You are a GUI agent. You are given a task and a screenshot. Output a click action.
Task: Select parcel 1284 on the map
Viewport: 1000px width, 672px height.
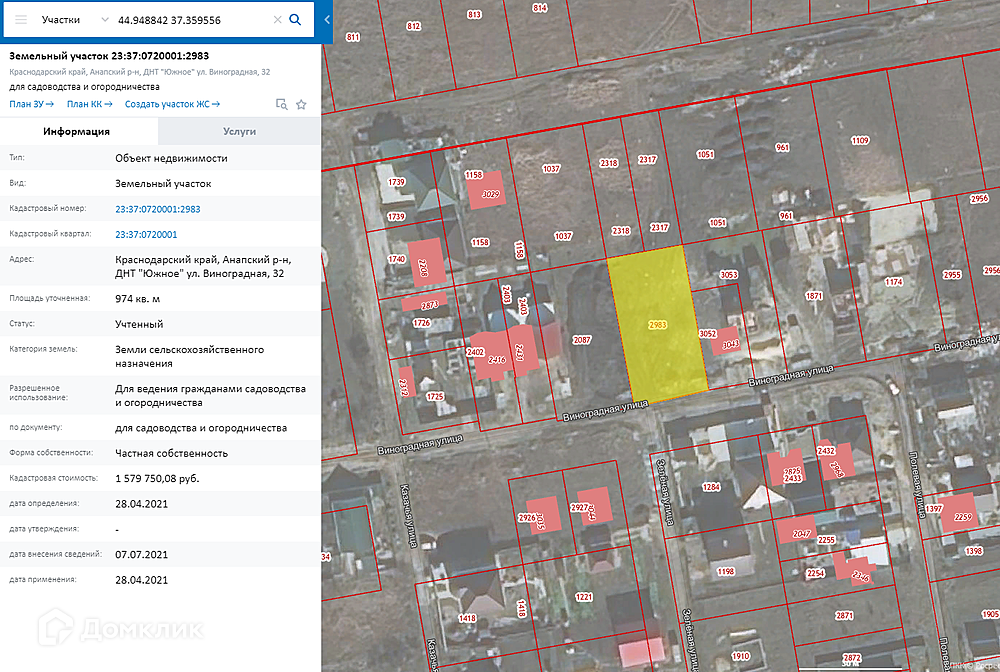click(711, 487)
